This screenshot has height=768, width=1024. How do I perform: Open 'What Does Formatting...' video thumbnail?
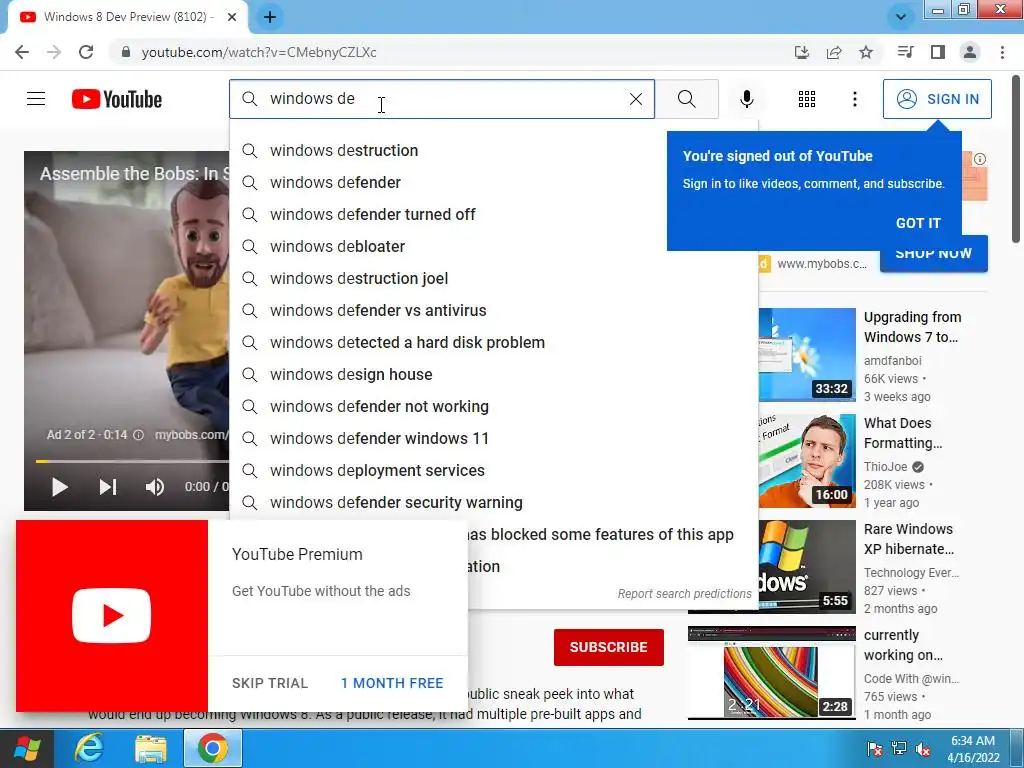pyautogui.click(x=807, y=460)
